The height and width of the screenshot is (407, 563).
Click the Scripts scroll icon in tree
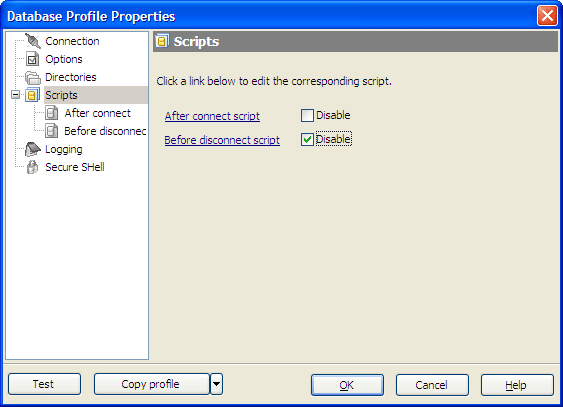point(32,95)
